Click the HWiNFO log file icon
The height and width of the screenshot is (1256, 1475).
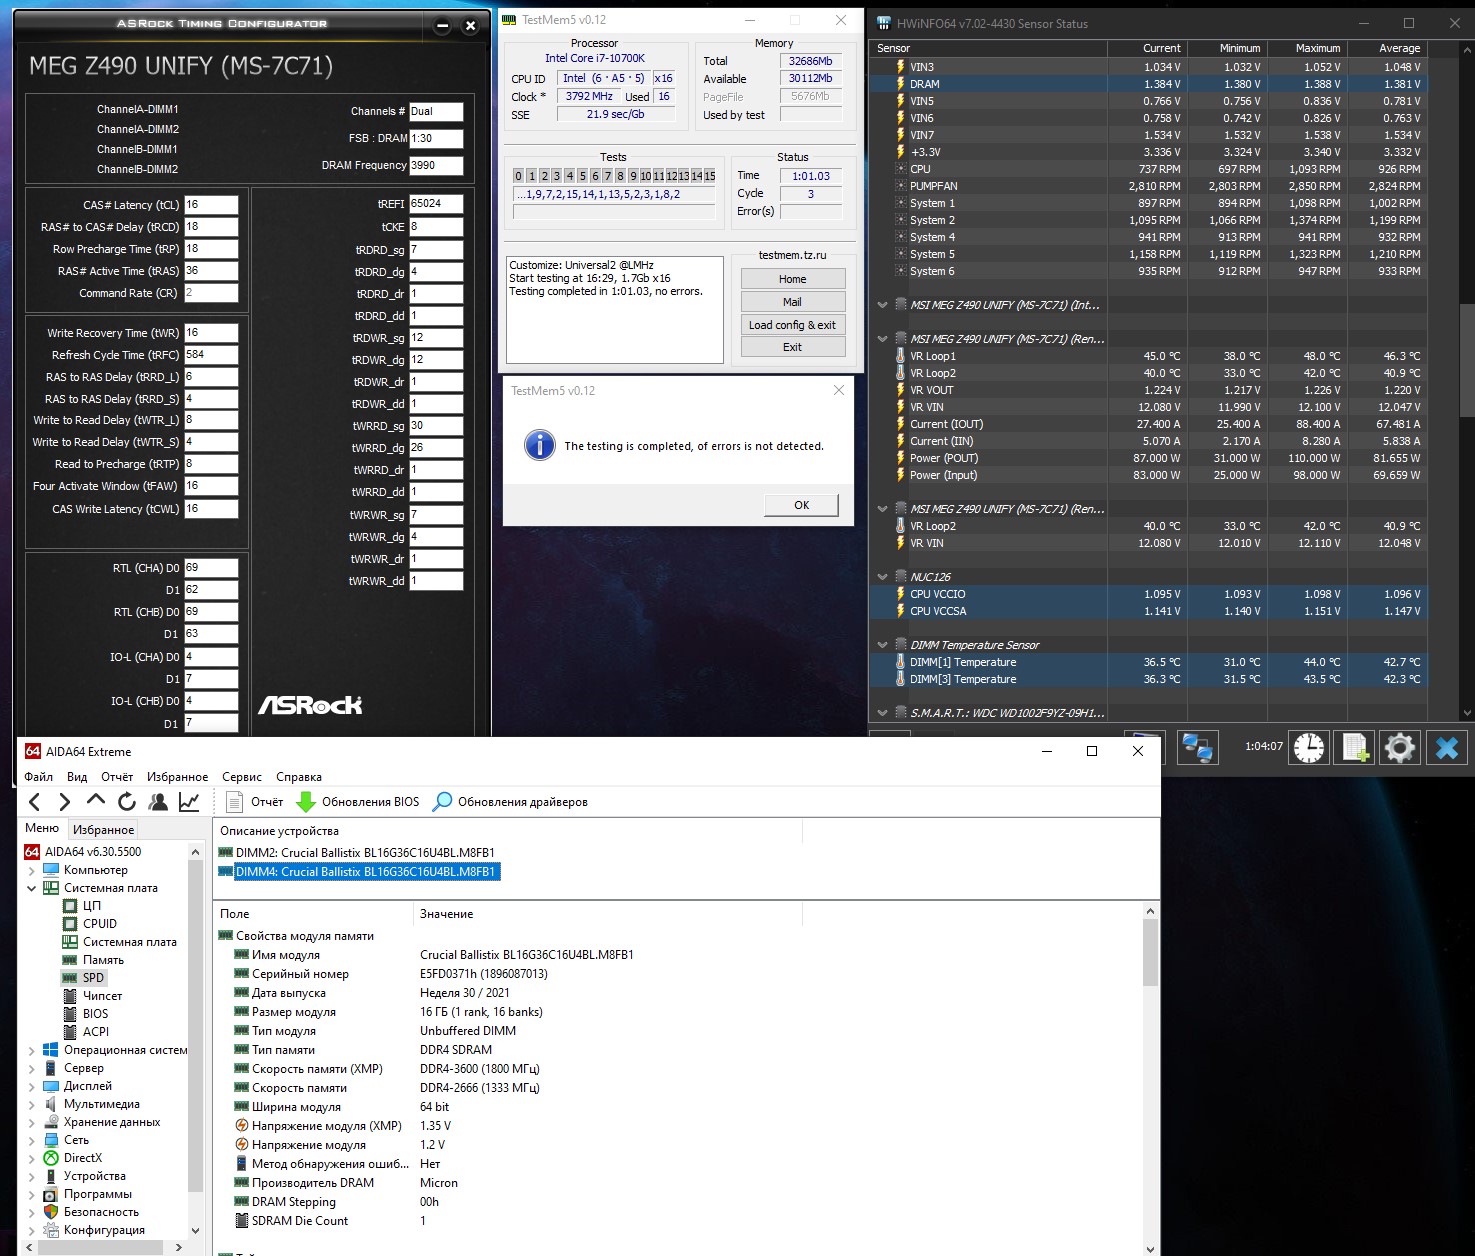(x=1355, y=747)
